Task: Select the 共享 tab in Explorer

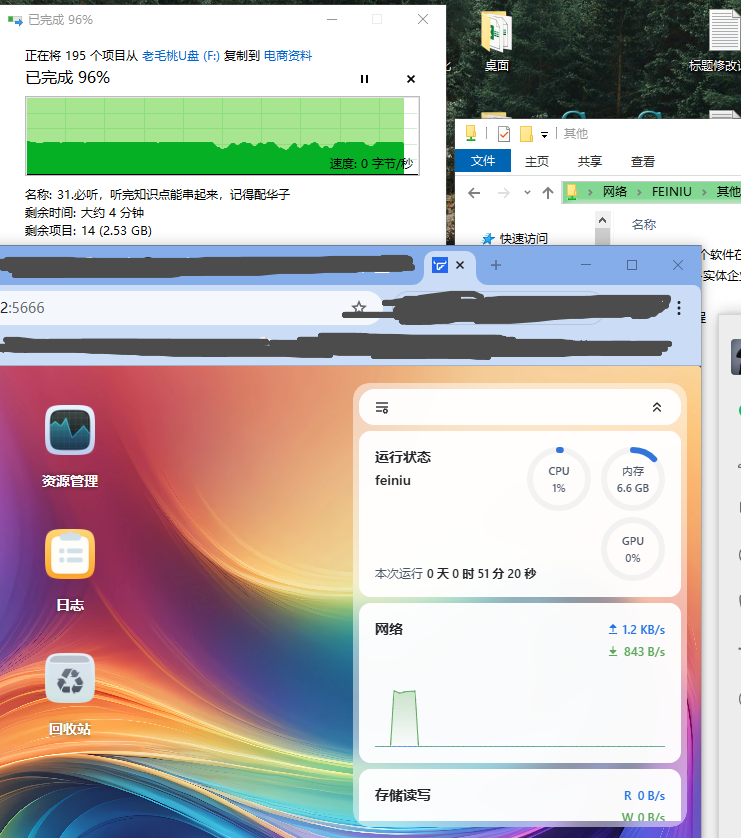Action: pos(590,161)
